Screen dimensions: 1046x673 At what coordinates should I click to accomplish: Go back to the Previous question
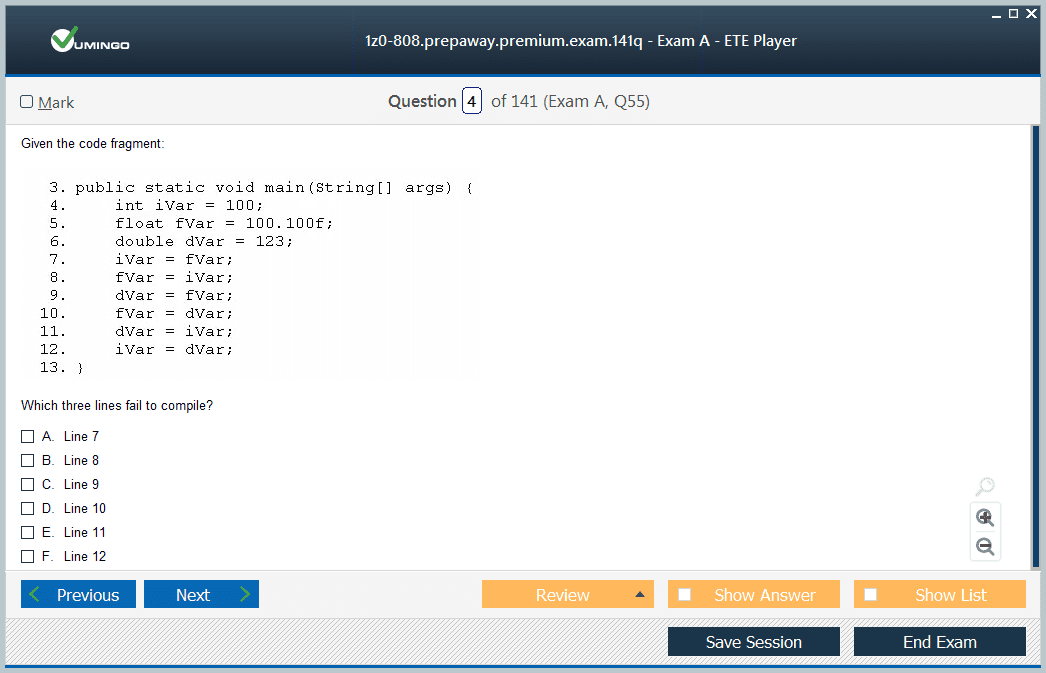pos(77,595)
